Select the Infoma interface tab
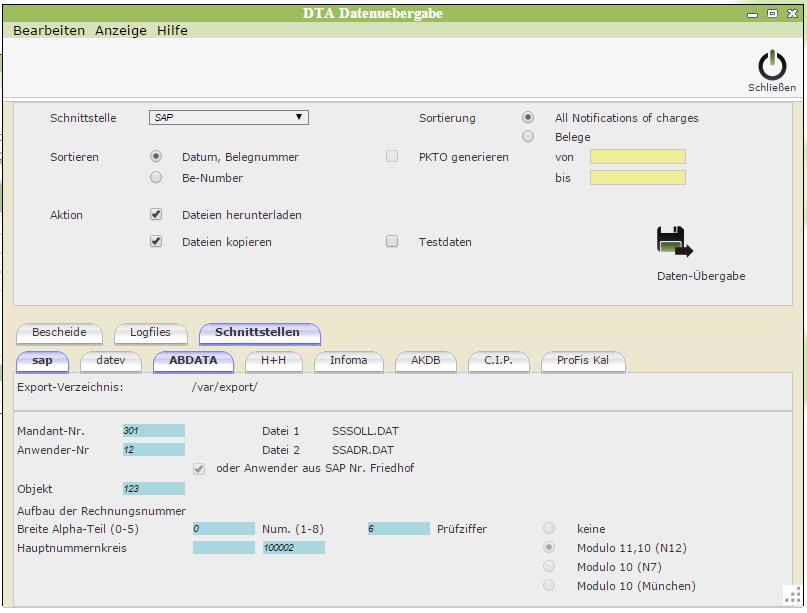807x613 pixels. tap(348, 361)
